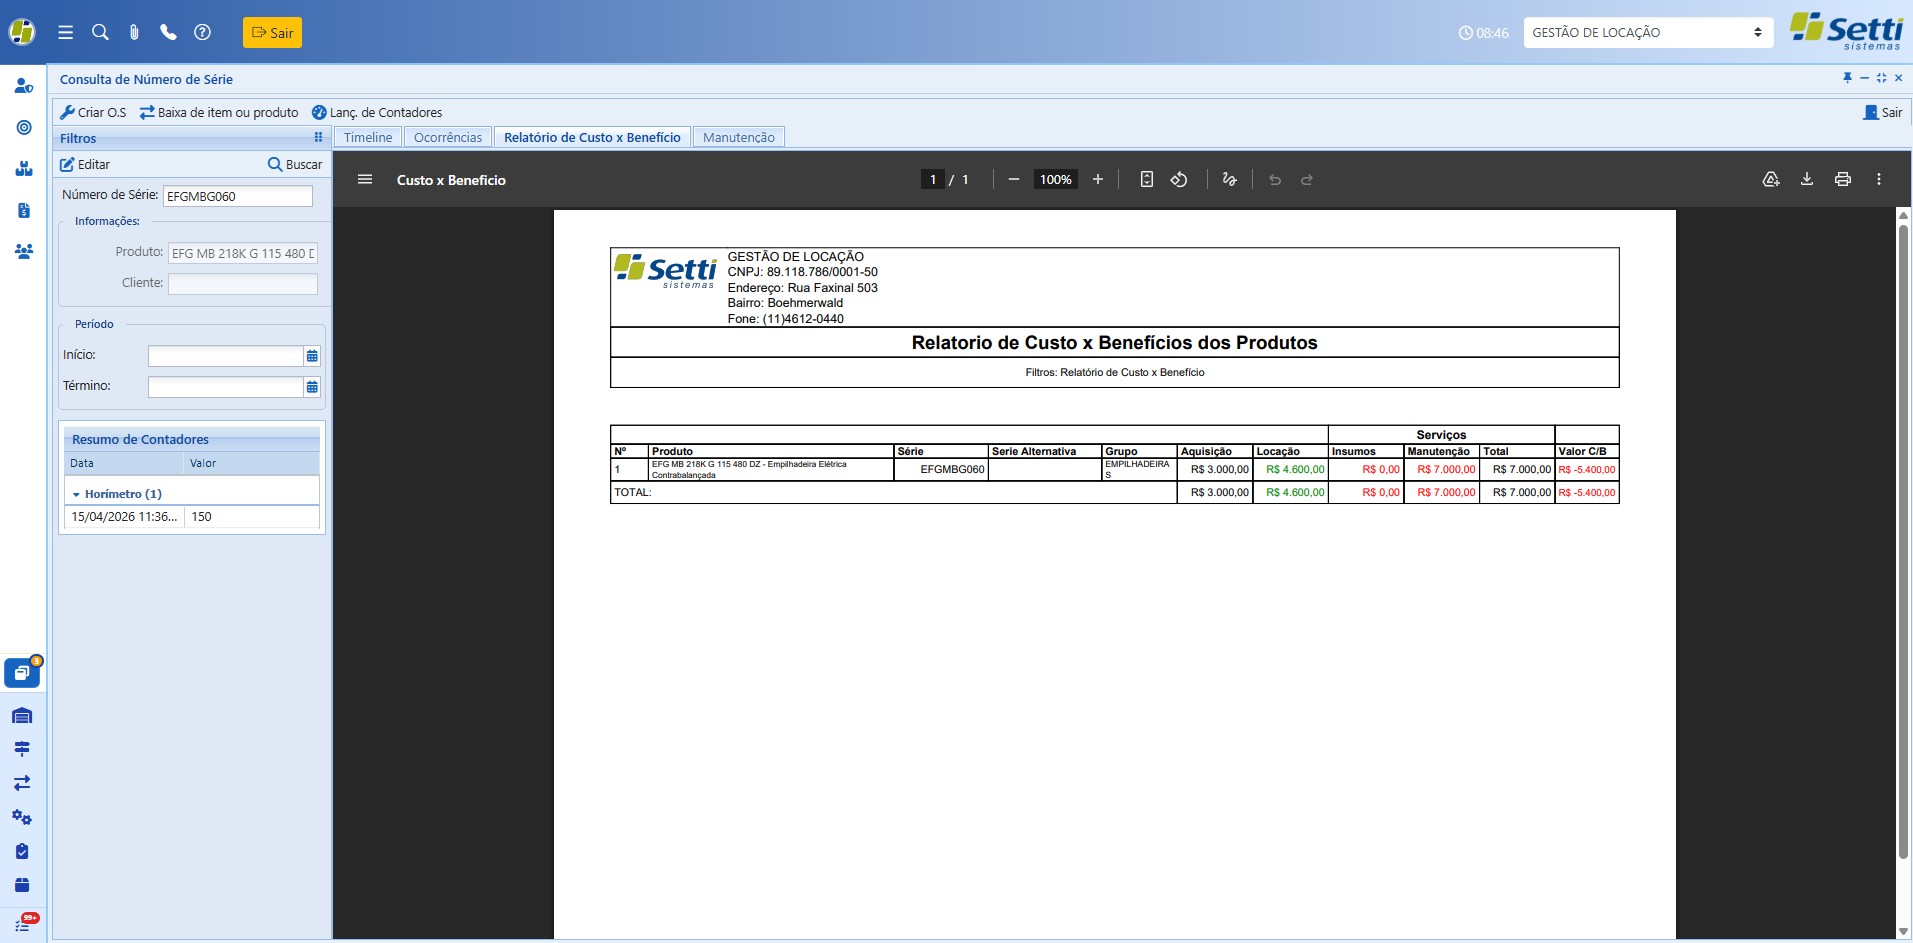This screenshot has width=1913, height=943.
Task: Open the windows stack icon with badge
Action: pyautogui.click(x=22, y=673)
